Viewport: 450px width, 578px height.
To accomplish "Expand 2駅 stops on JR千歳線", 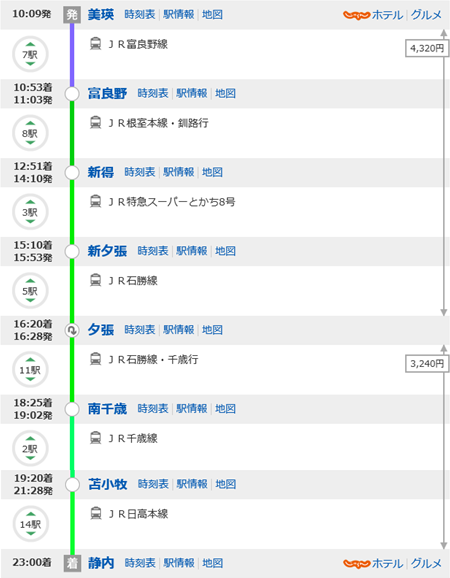I will pyautogui.click(x=30, y=449).
